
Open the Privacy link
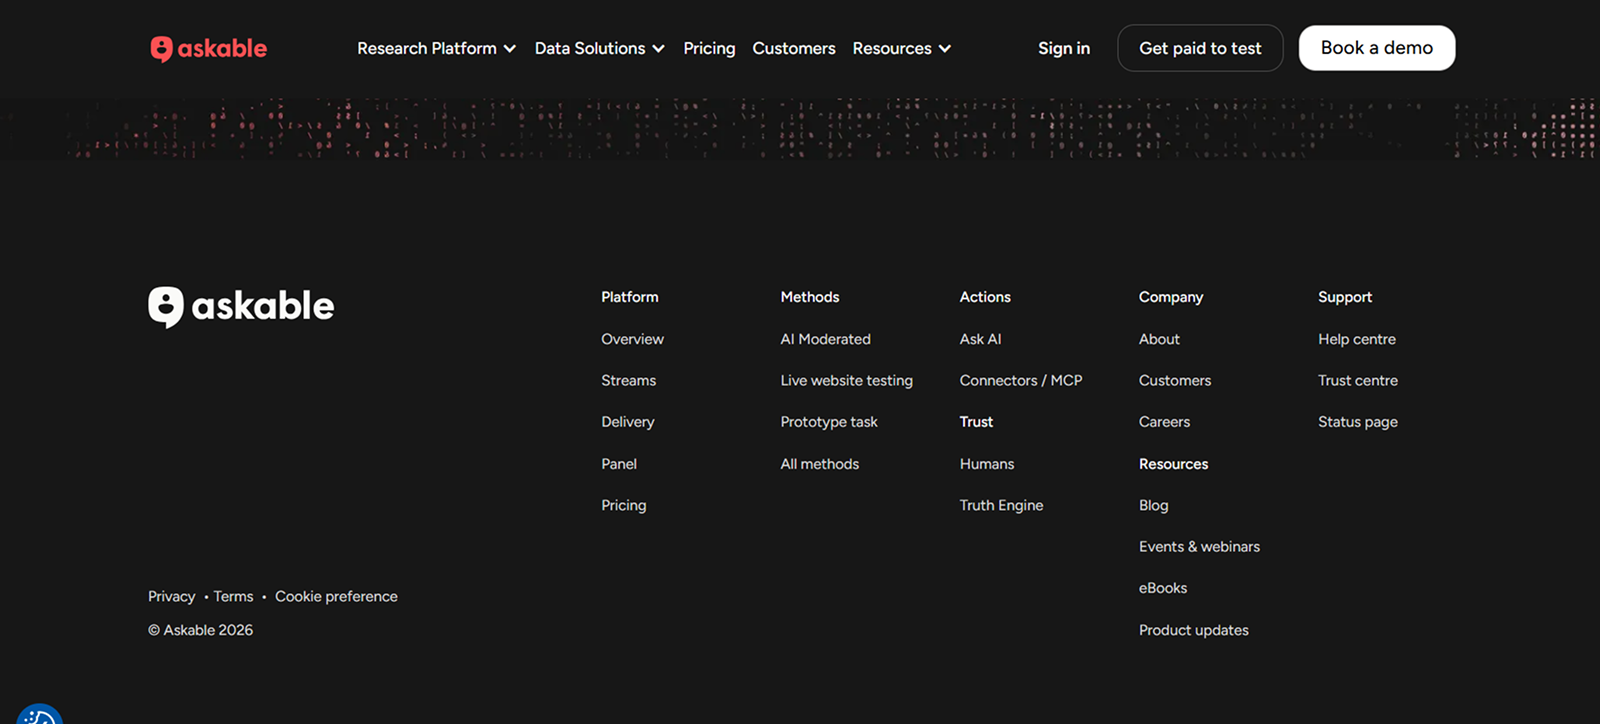(171, 596)
